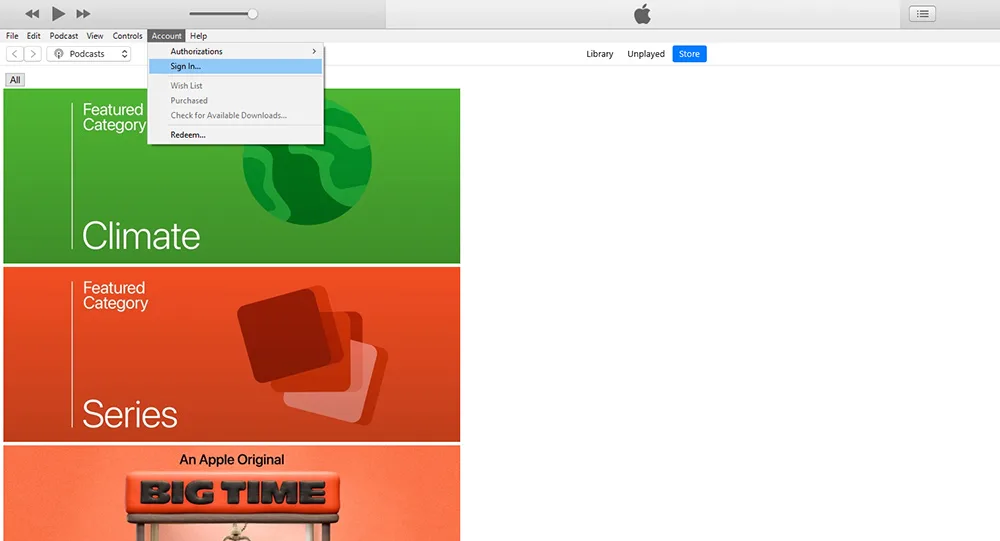The width and height of the screenshot is (1000, 541).
Task: Adjust the volume slider knob
Action: coord(253,13)
